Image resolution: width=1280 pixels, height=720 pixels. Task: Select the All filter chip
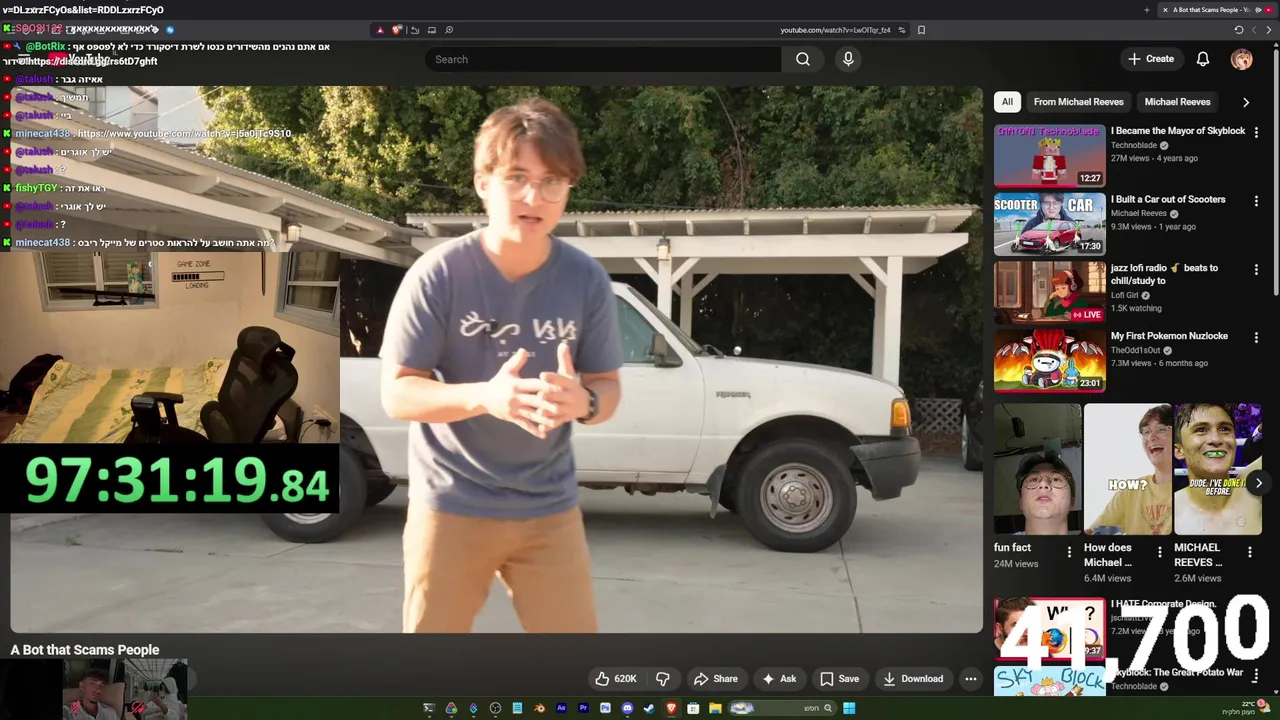pyautogui.click(x=1007, y=102)
